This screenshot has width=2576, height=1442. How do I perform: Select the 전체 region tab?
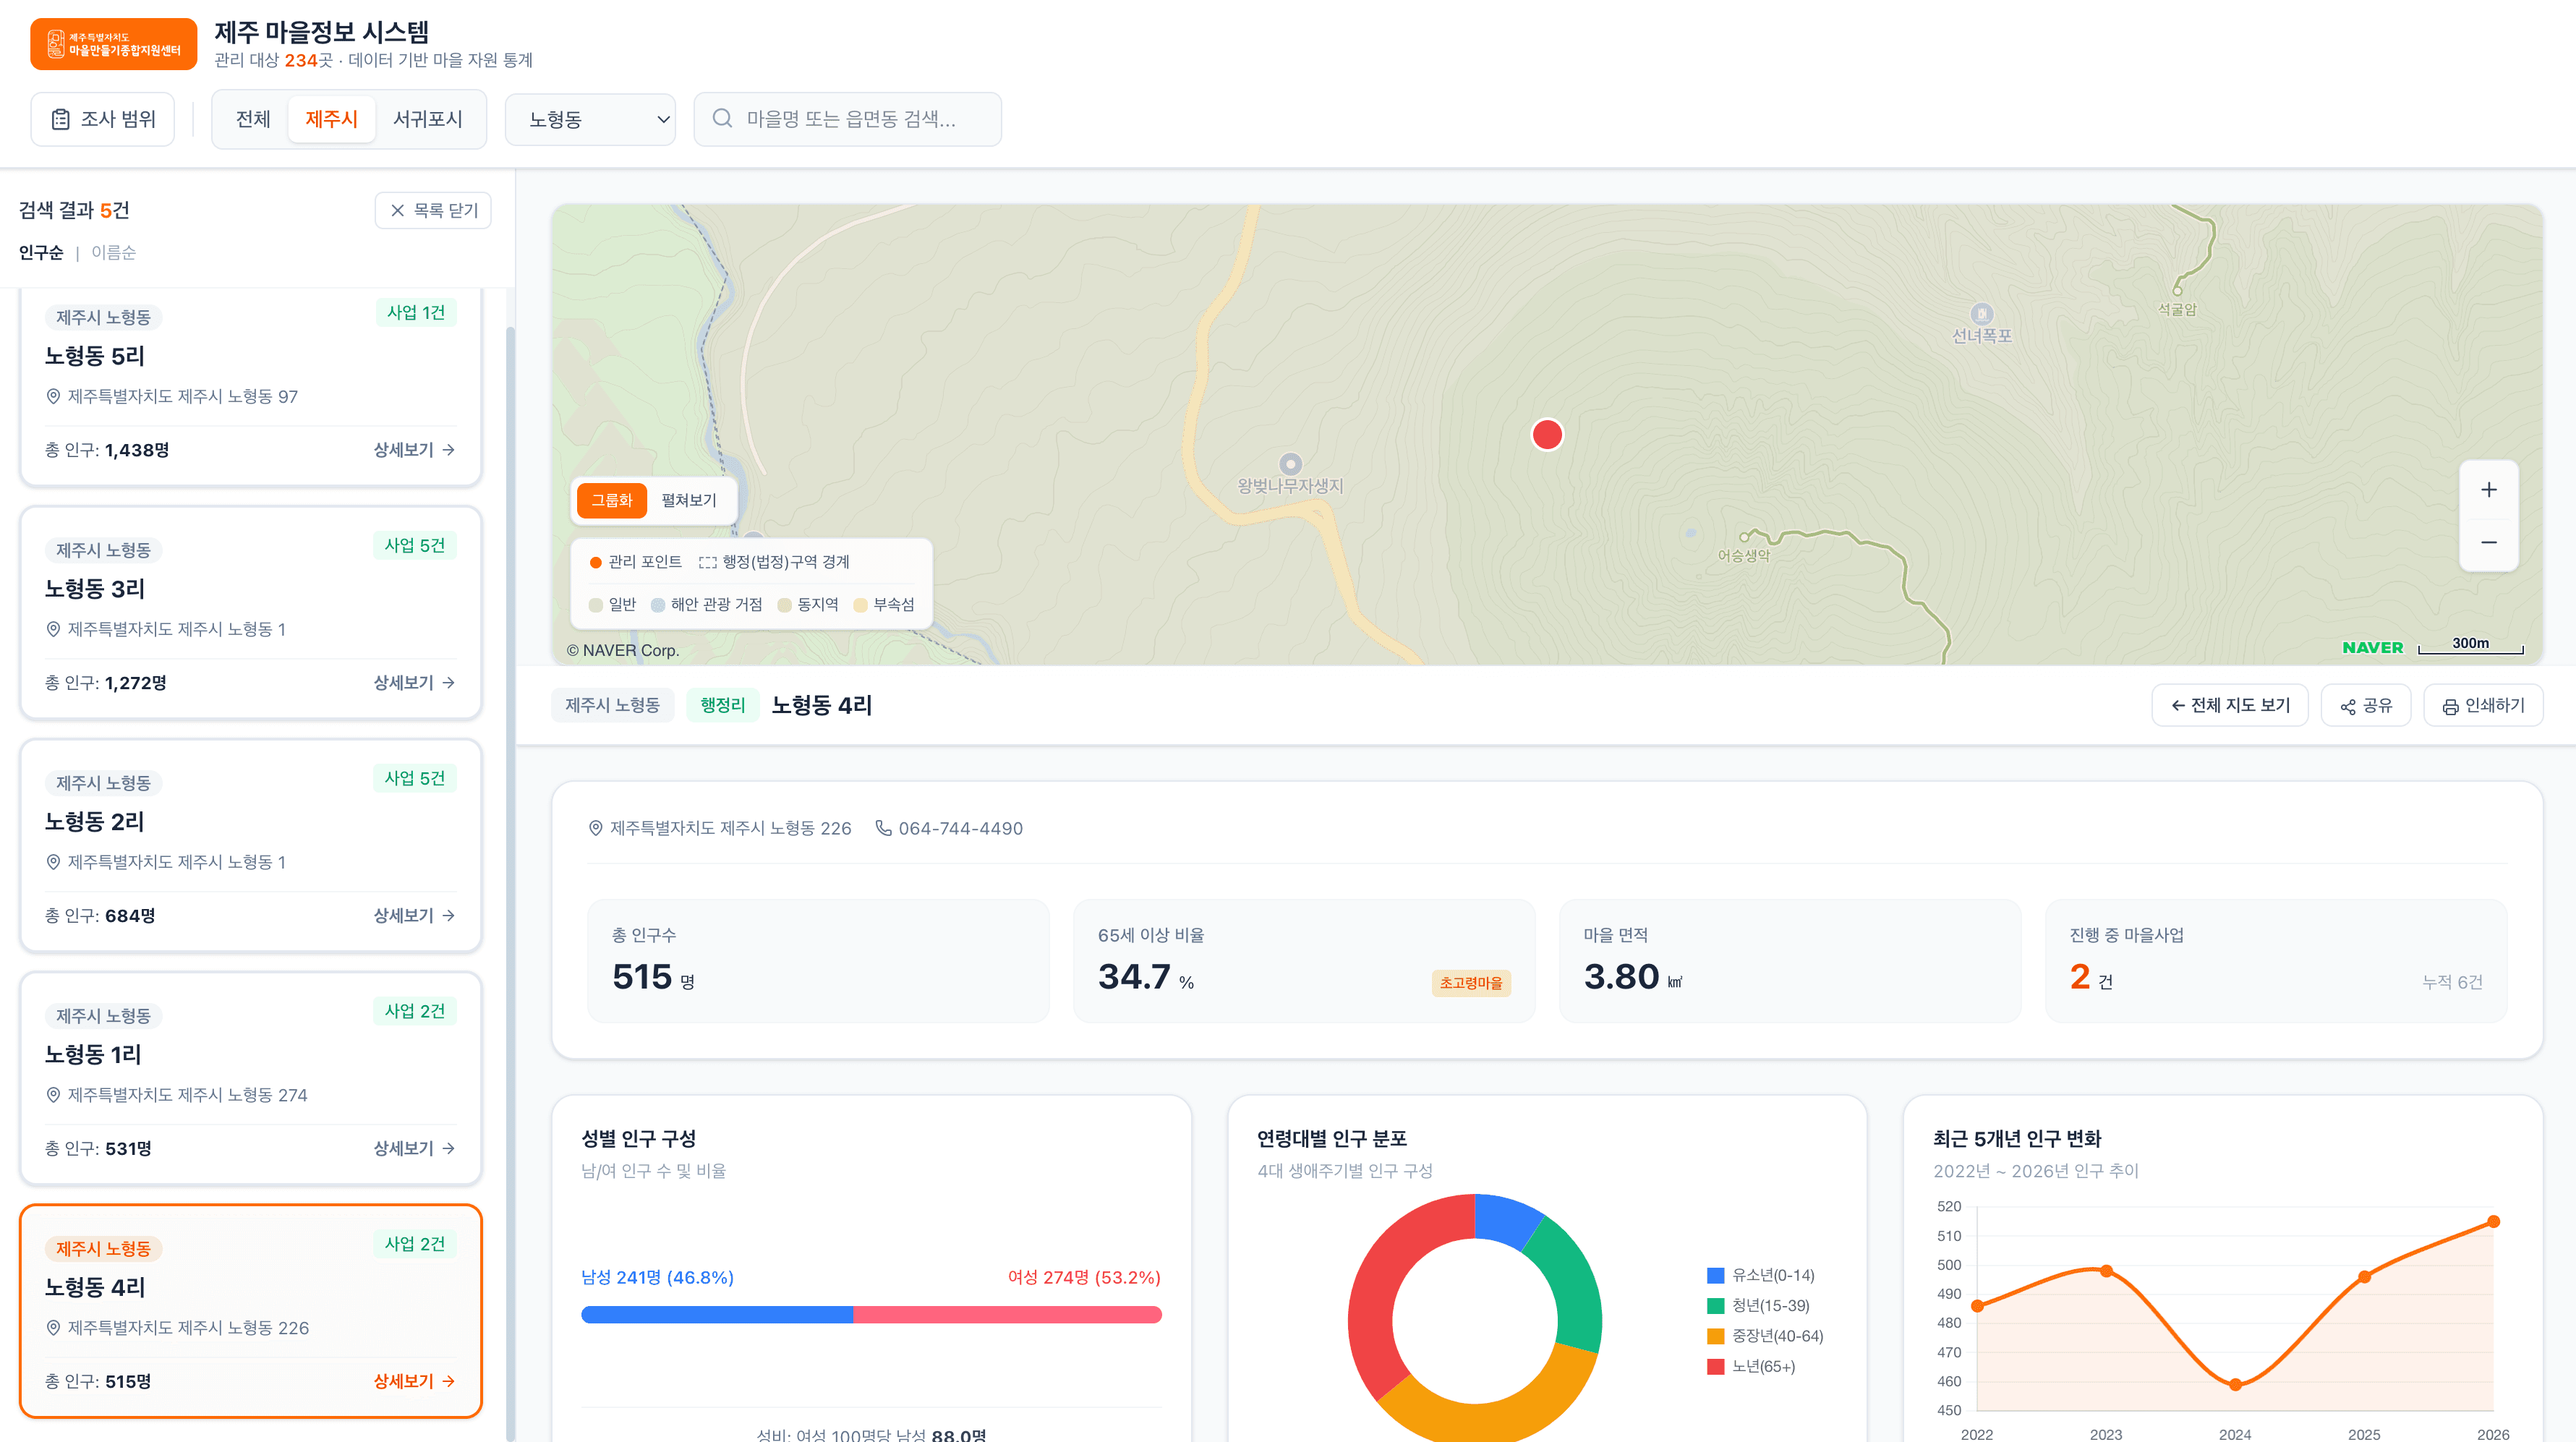click(252, 119)
